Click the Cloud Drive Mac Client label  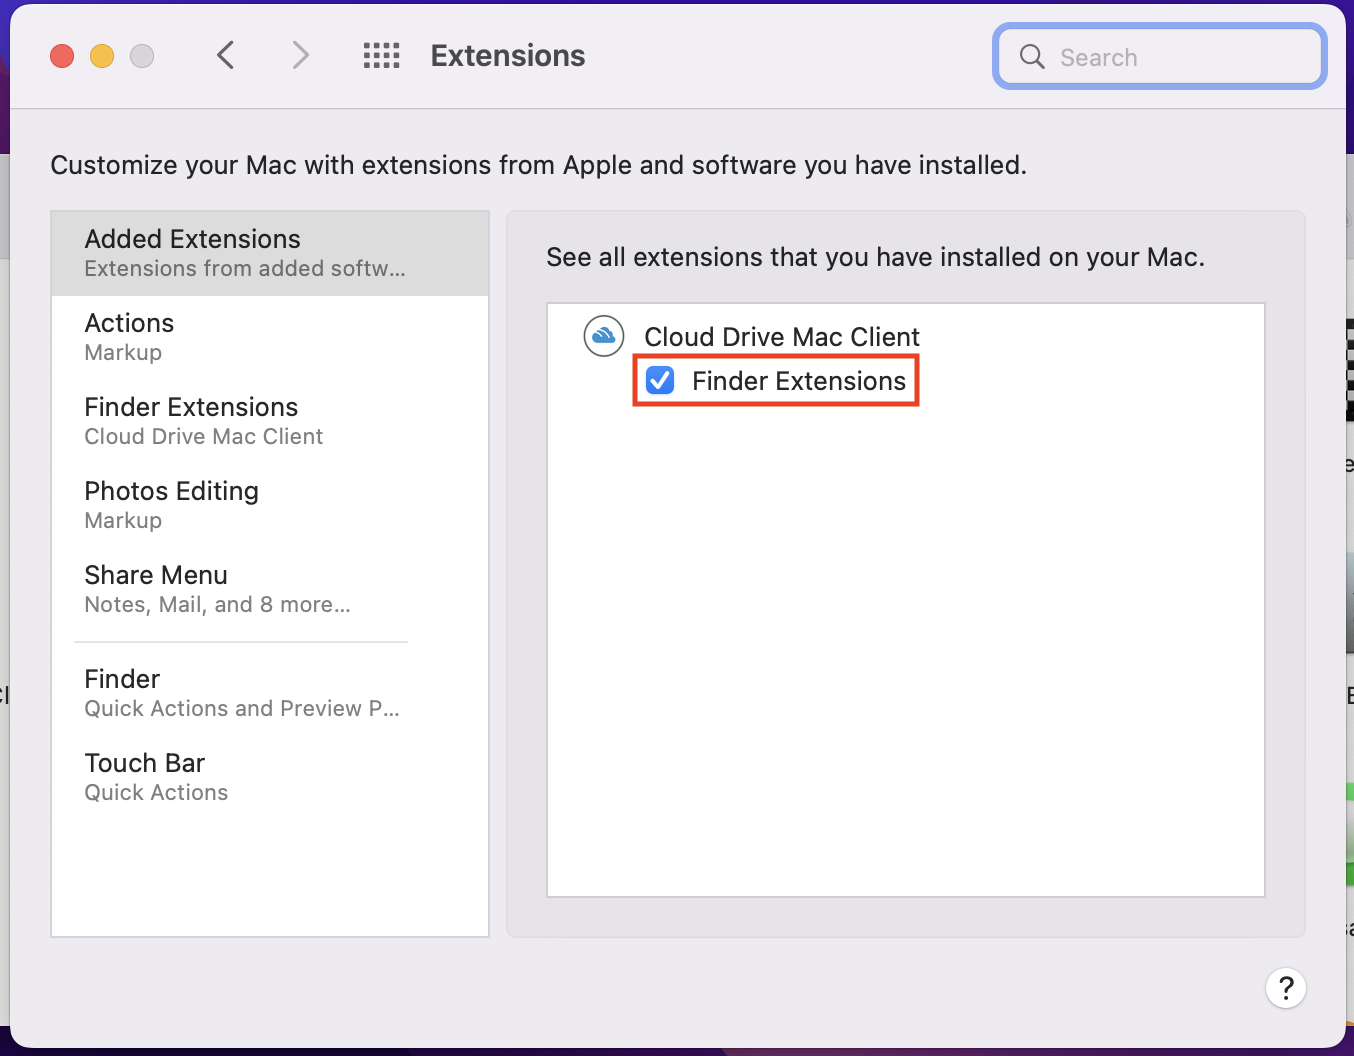tap(782, 337)
